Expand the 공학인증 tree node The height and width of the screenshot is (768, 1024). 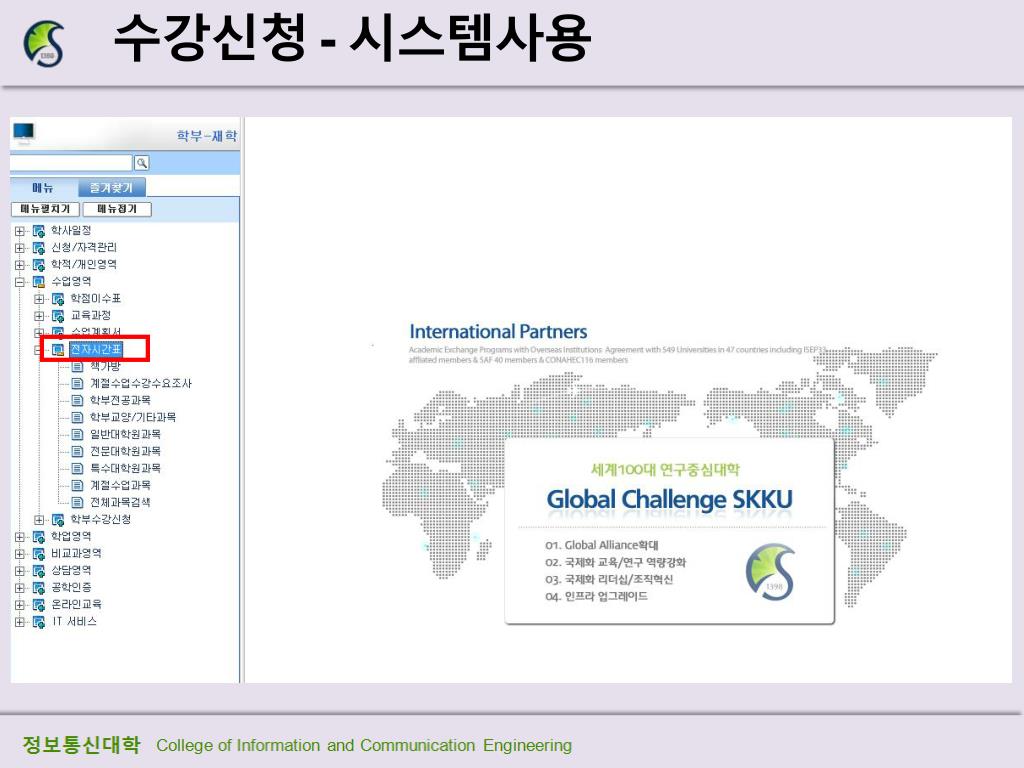(x=20, y=587)
